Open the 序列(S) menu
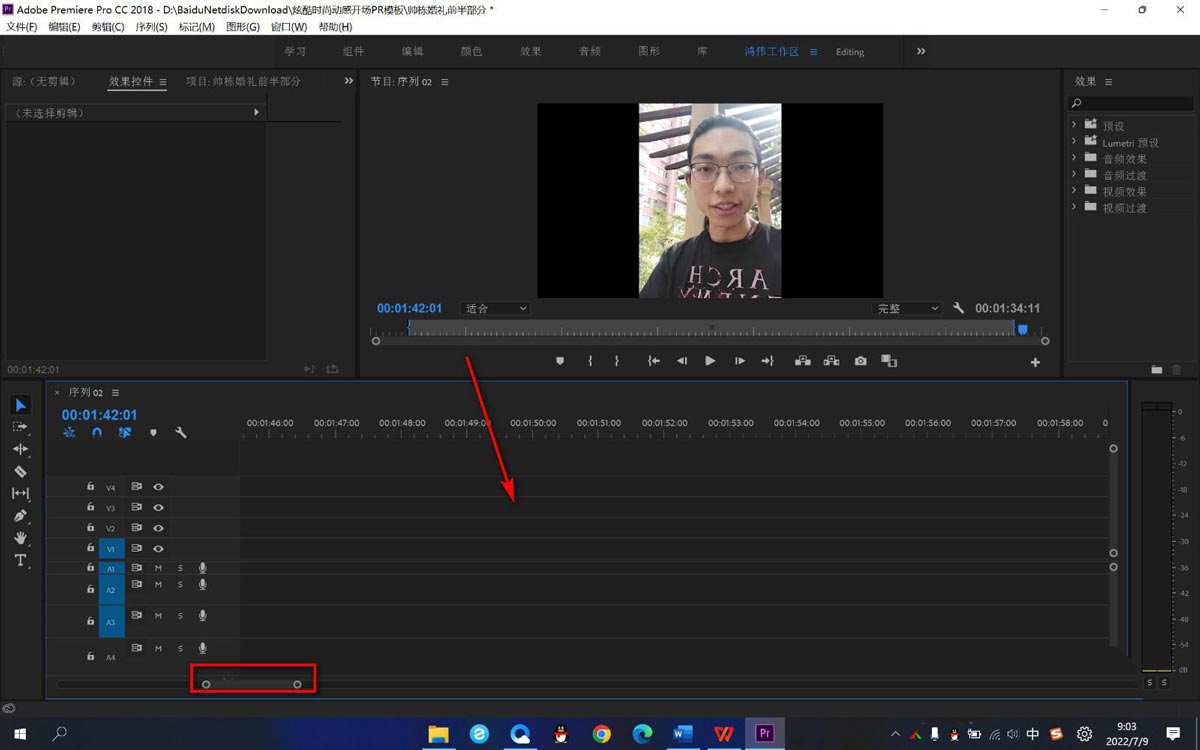The image size is (1200, 750). pyautogui.click(x=151, y=27)
